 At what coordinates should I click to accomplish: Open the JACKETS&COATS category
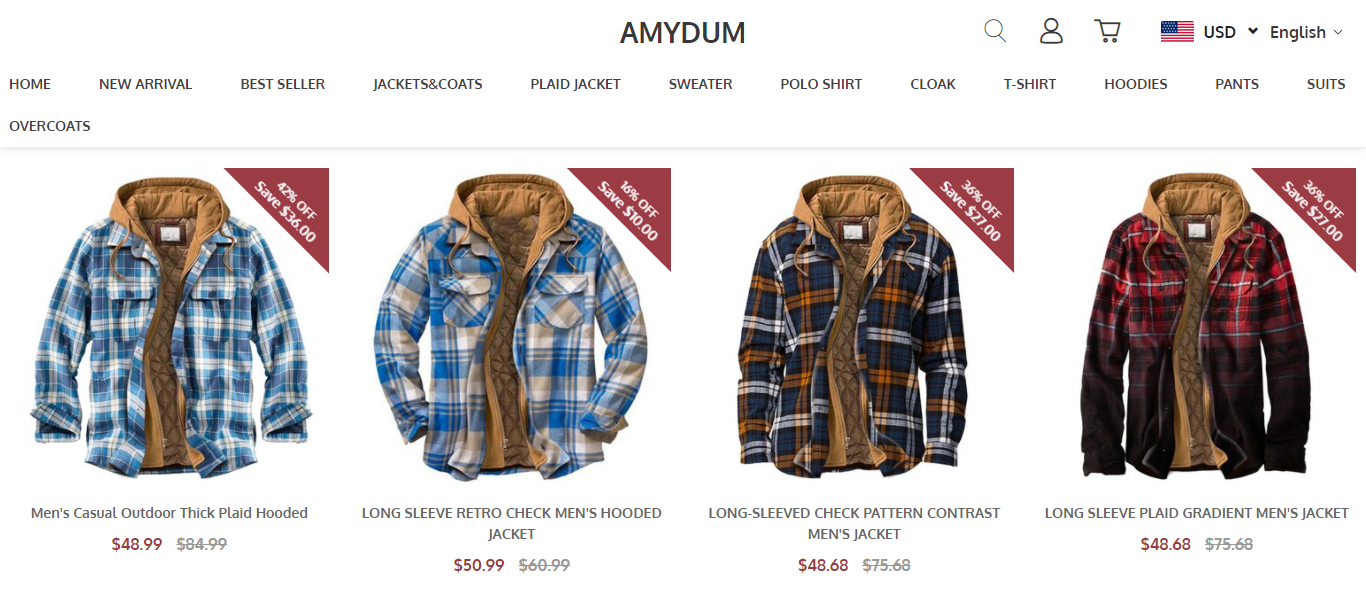tap(428, 84)
